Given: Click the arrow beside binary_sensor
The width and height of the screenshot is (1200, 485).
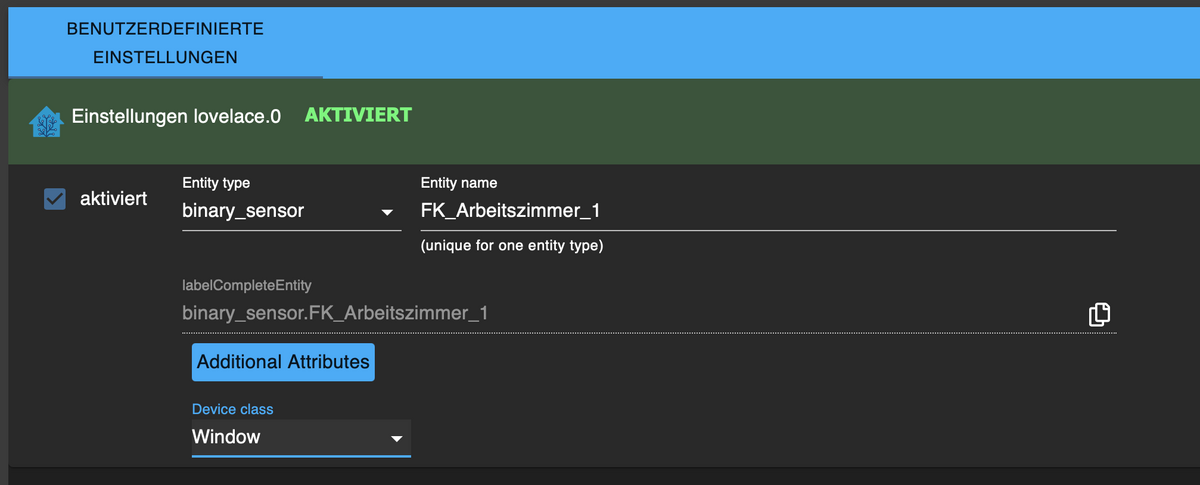Looking at the screenshot, I should 387,213.
